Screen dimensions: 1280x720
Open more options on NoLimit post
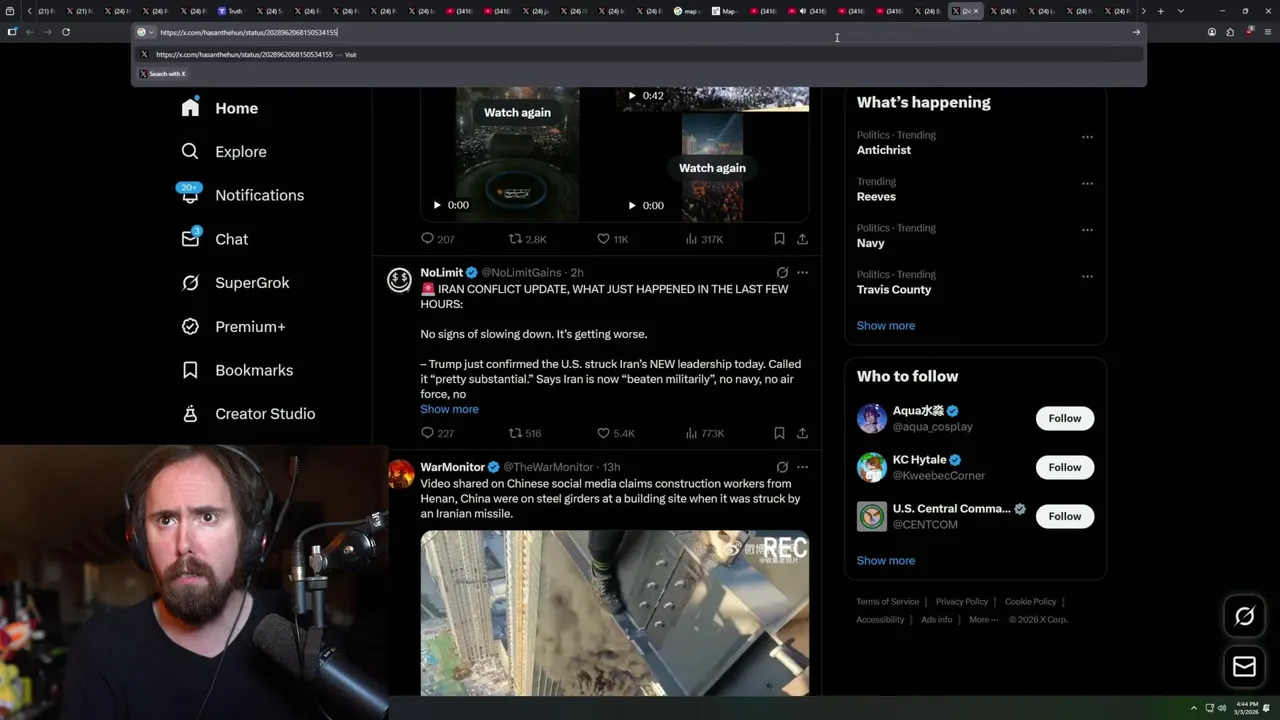[x=802, y=272]
